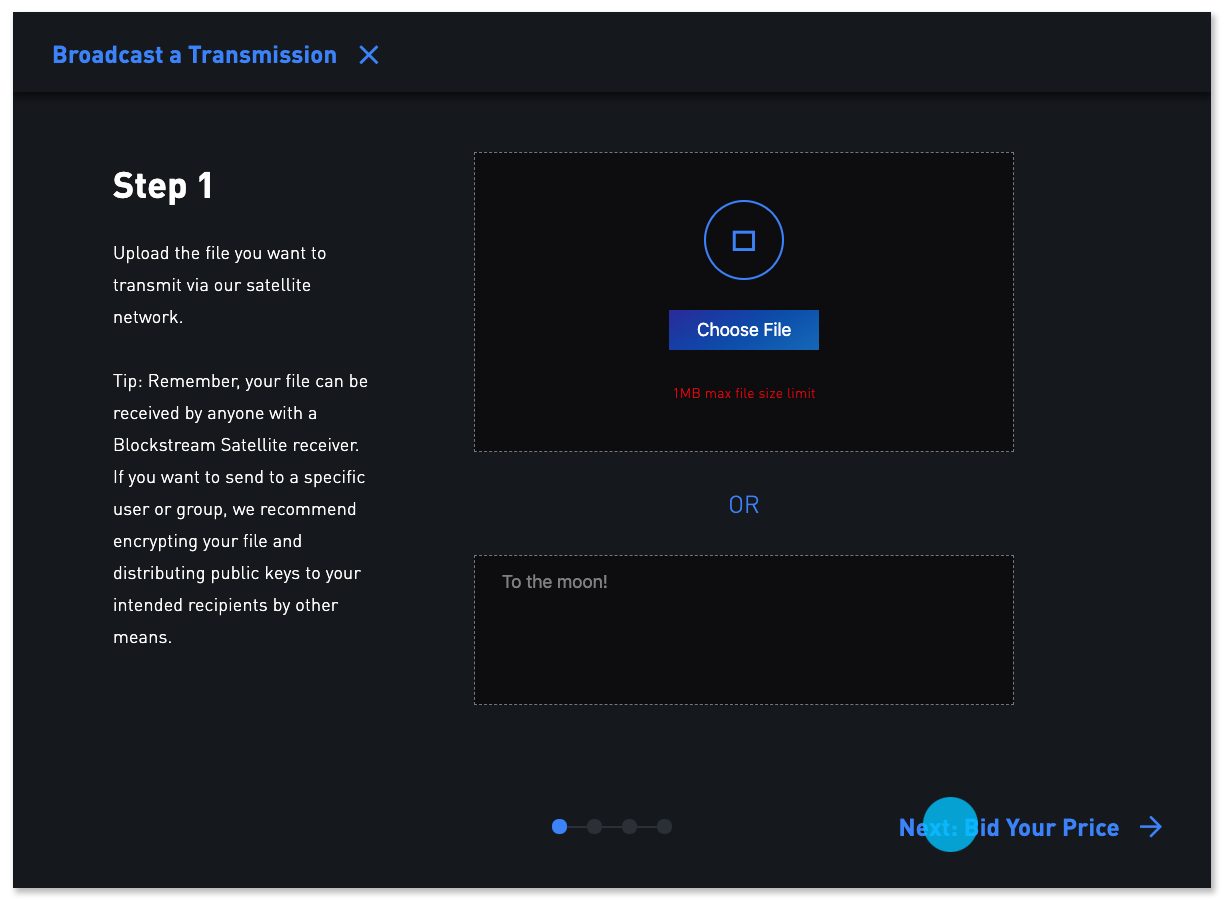Jump to the second step indicator dot
Screen dimensions: 1225x900
[x=594, y=826]
